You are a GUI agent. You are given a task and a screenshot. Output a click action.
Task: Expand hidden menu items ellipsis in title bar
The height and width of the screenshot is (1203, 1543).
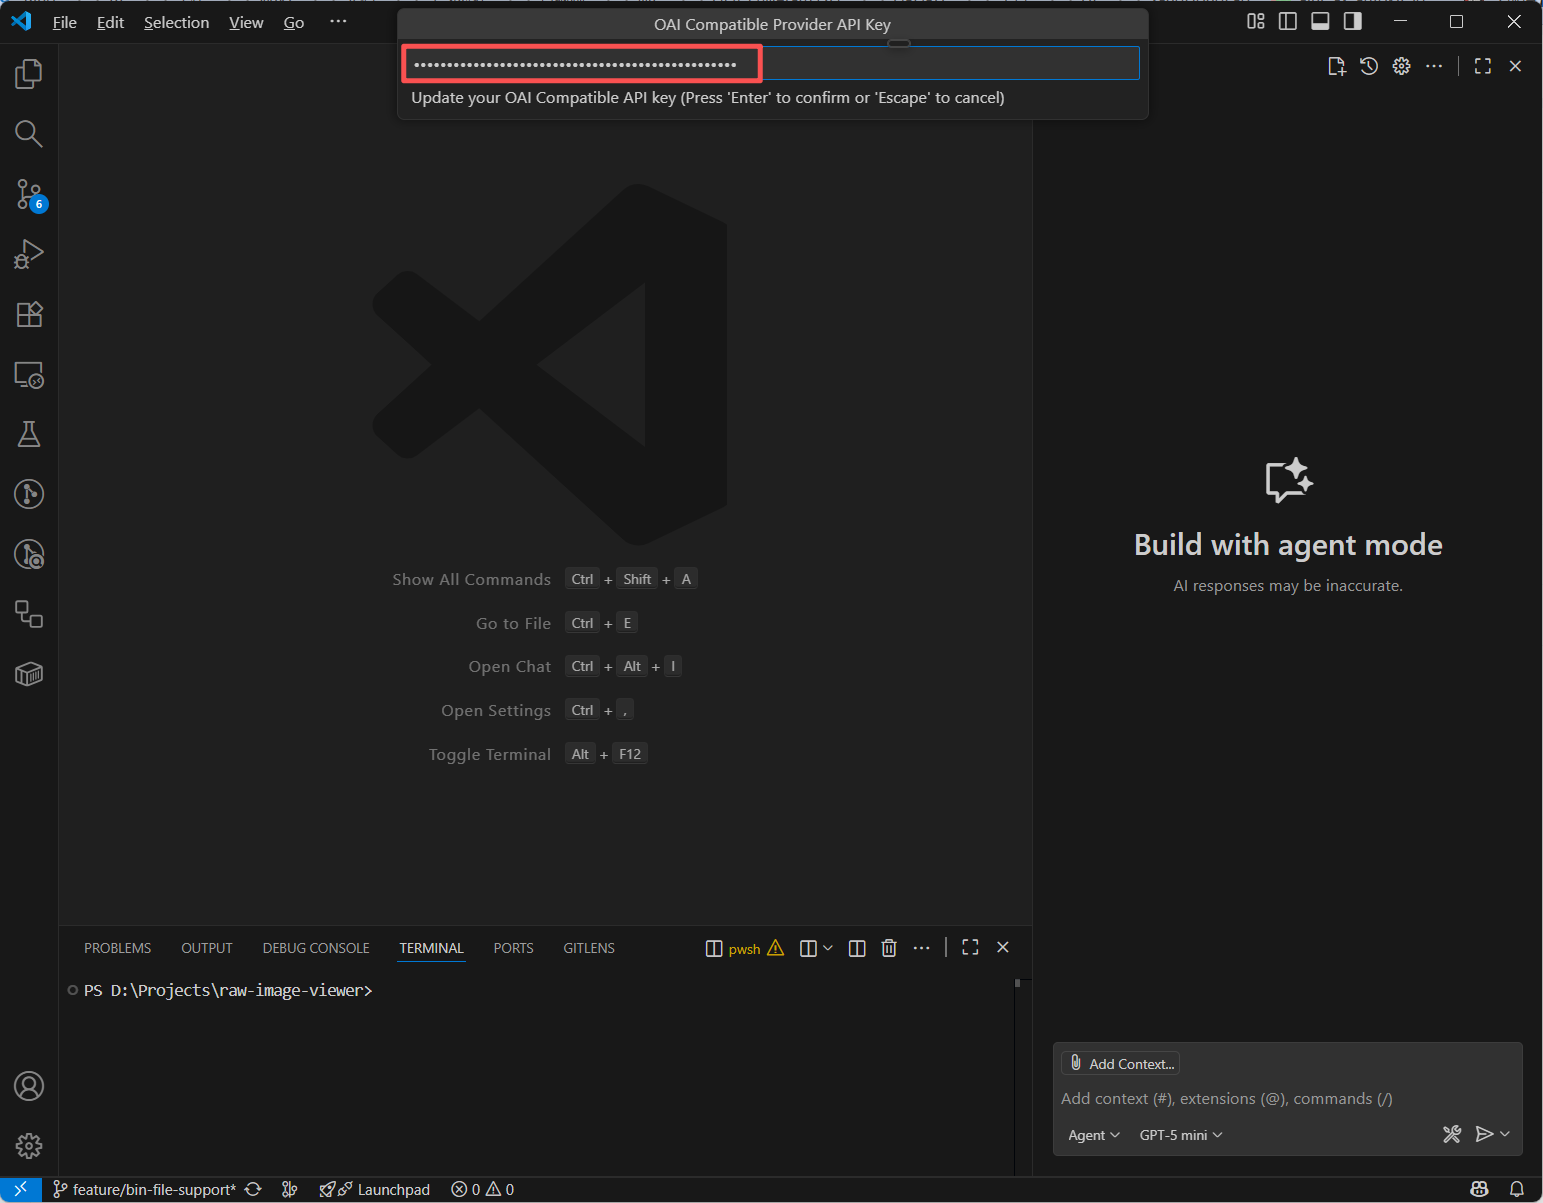(x=338, y=21)
